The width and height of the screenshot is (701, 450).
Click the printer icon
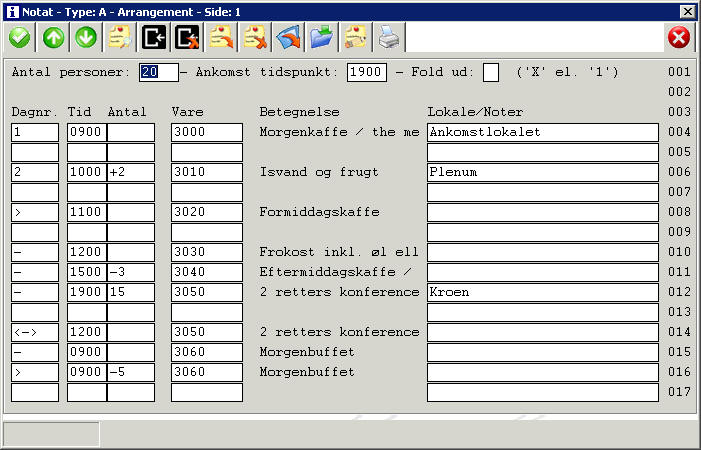point(389,38)
